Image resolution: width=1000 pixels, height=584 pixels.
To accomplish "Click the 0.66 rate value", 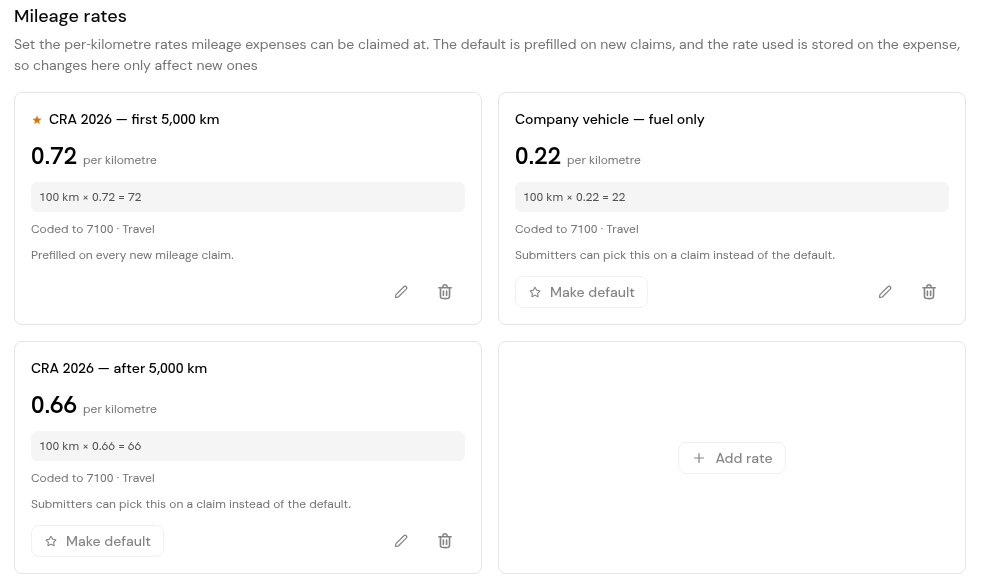I will 54,405.
